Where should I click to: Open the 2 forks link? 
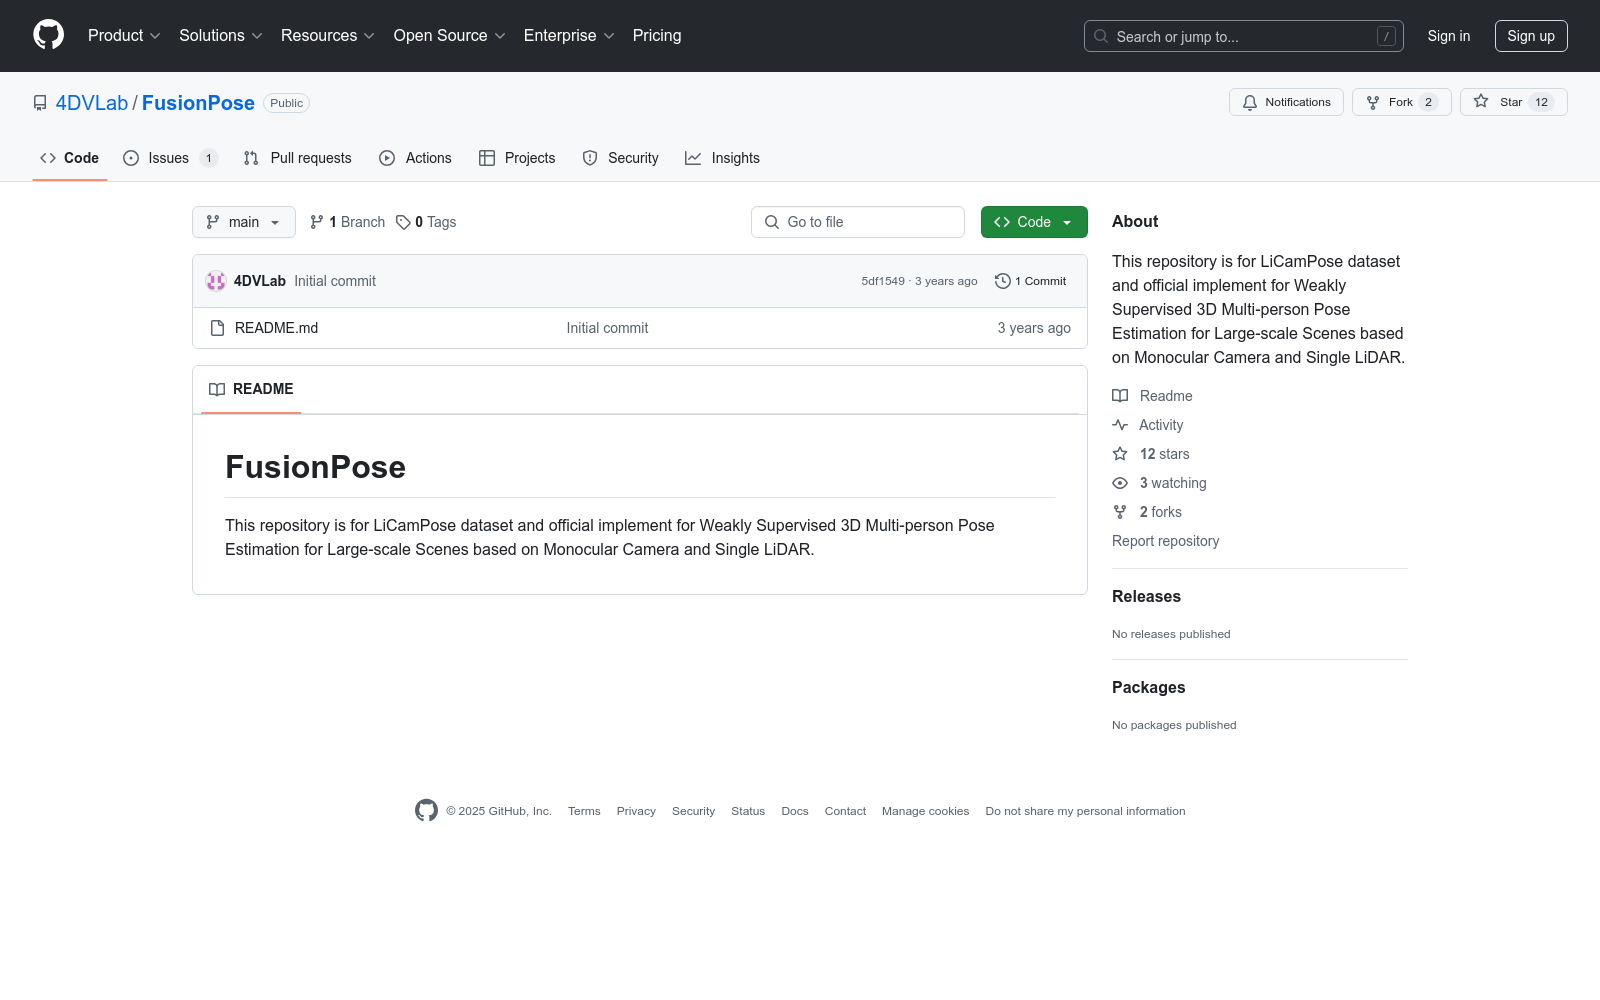coord(1147,512)
